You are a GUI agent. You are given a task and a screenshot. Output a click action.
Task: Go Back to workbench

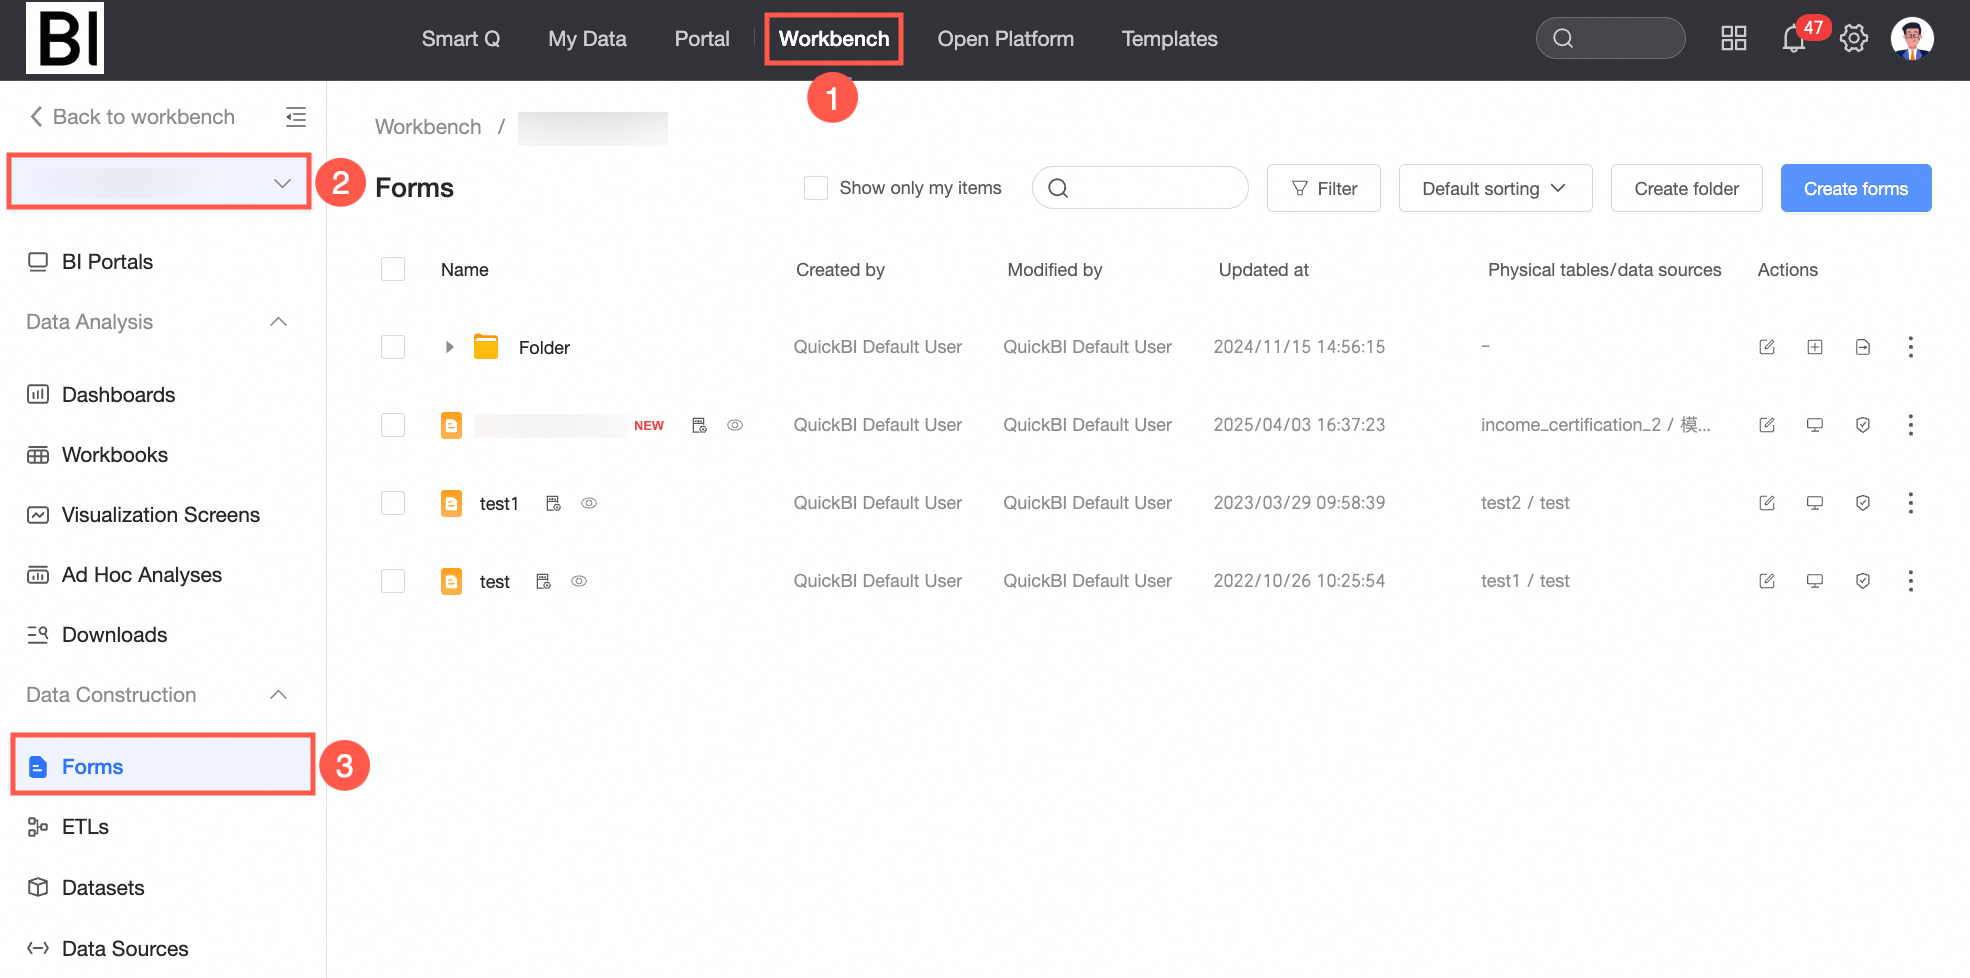point(132,117)
